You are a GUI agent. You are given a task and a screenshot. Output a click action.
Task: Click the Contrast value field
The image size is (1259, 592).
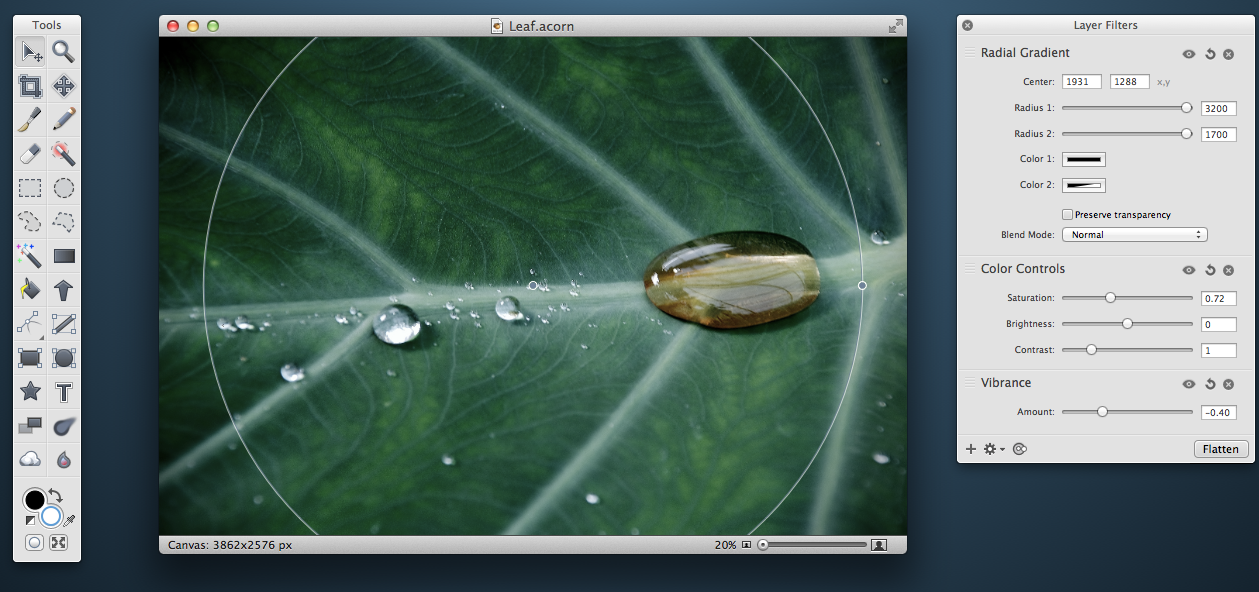(1218, 350)
